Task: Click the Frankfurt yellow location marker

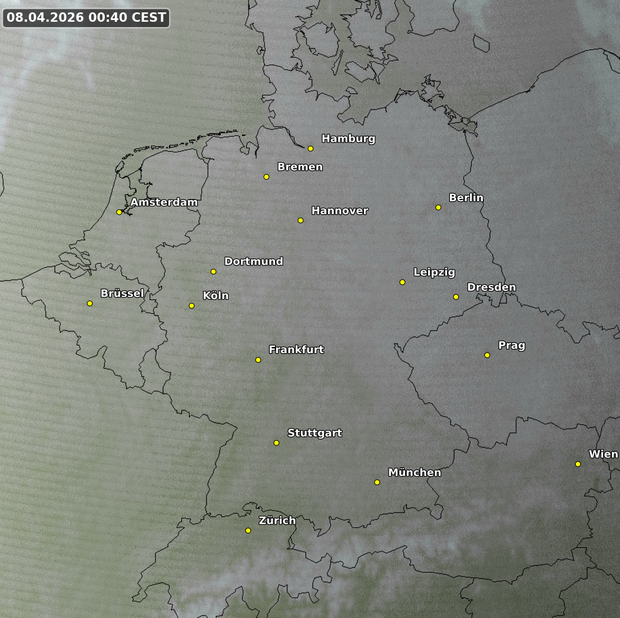Action: point(258,359)
